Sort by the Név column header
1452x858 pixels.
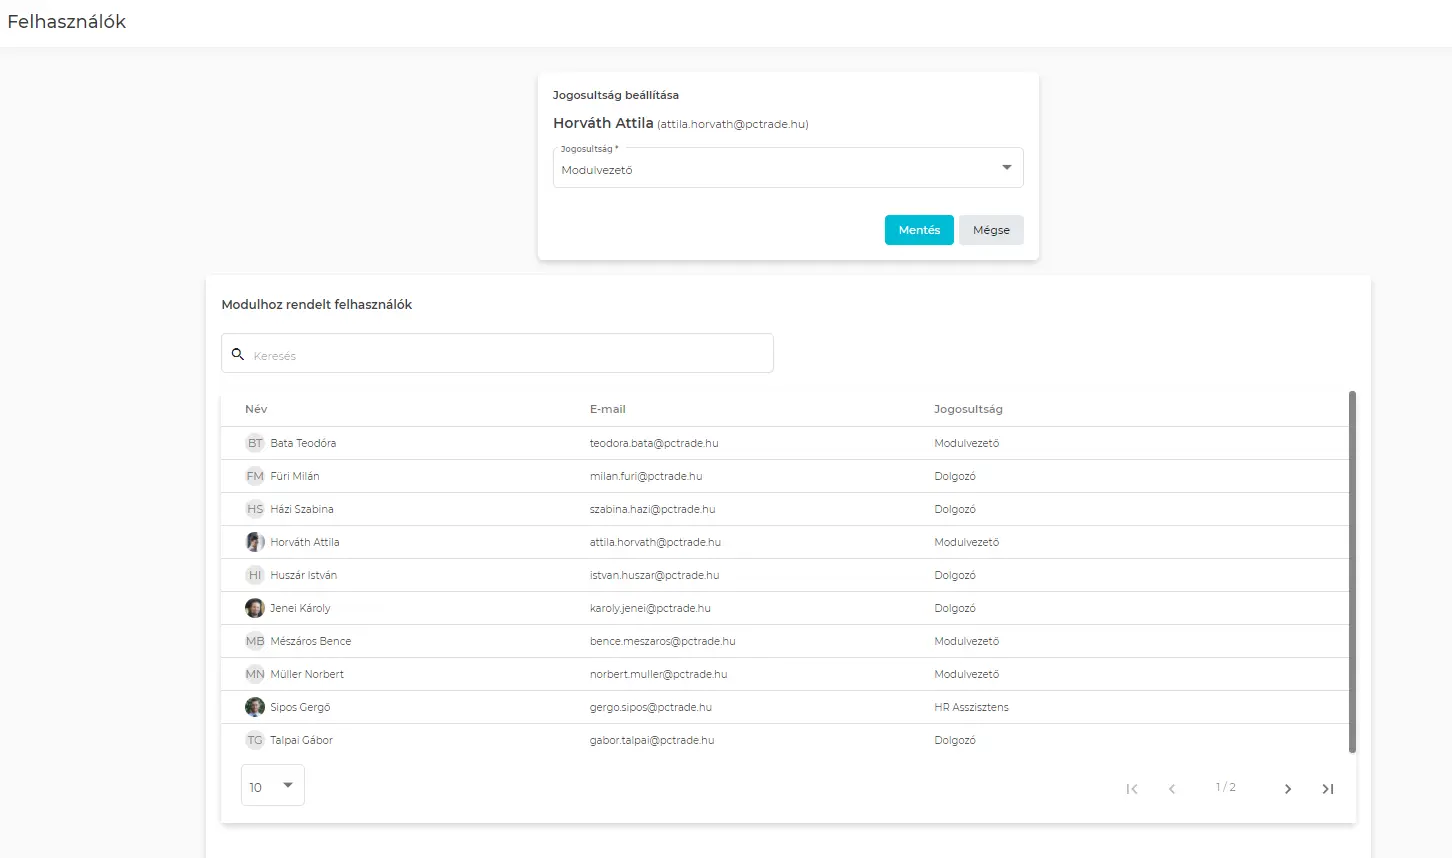point(256,409)
